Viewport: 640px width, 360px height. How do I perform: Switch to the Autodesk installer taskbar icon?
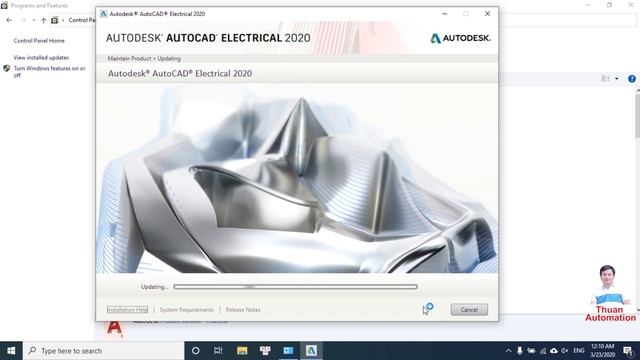[311, 351]
